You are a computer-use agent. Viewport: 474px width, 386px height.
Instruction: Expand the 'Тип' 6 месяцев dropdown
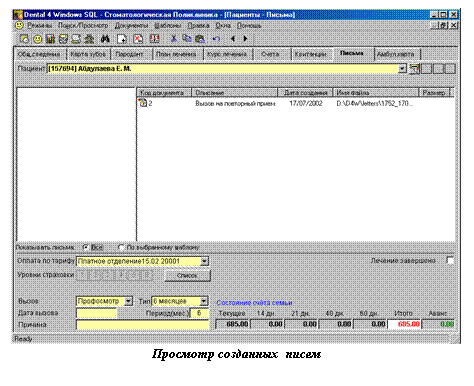click(204, 301)
